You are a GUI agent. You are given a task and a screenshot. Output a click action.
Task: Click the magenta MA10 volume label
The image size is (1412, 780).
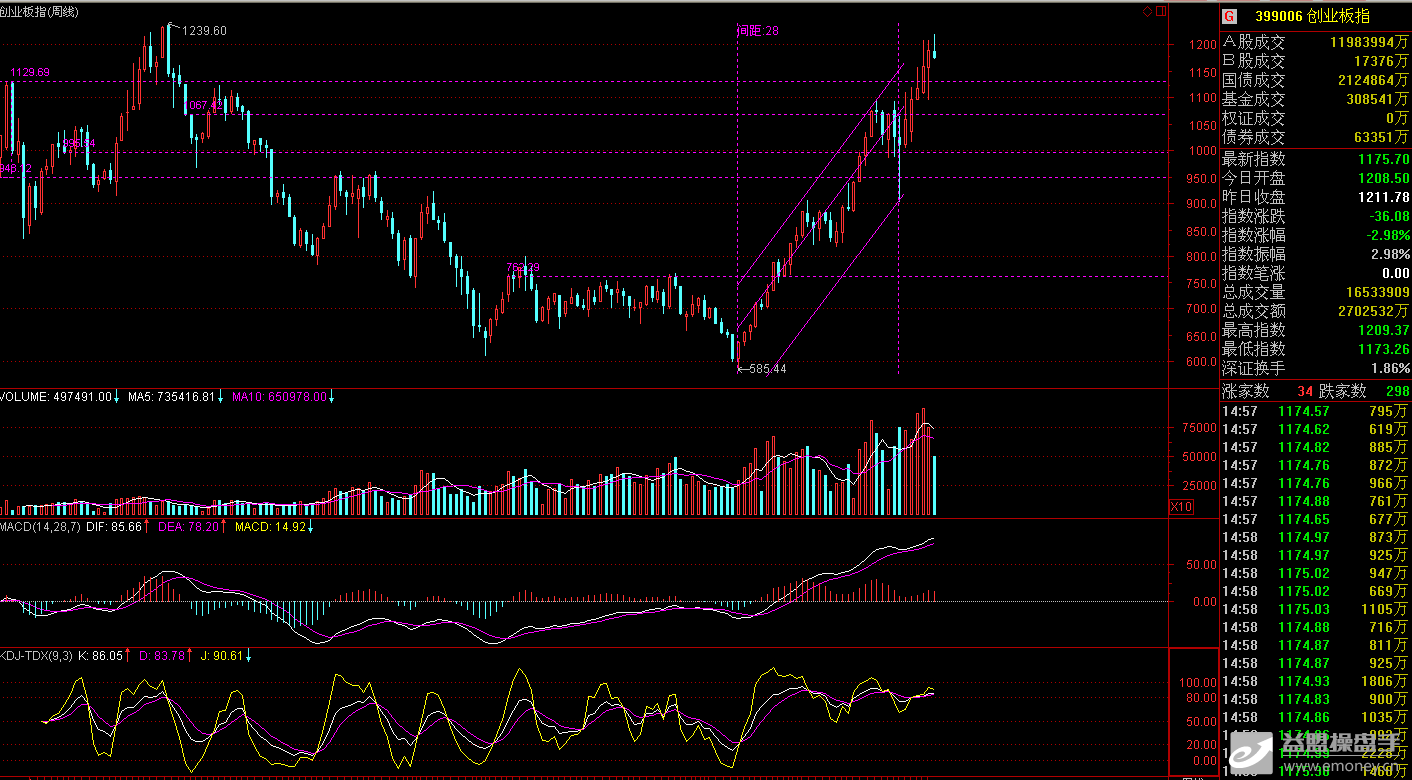click(279, 397)
